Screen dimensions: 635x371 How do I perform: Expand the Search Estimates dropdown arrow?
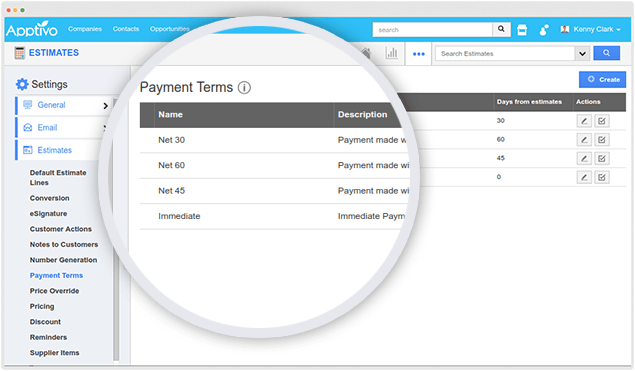pos(582,53)
